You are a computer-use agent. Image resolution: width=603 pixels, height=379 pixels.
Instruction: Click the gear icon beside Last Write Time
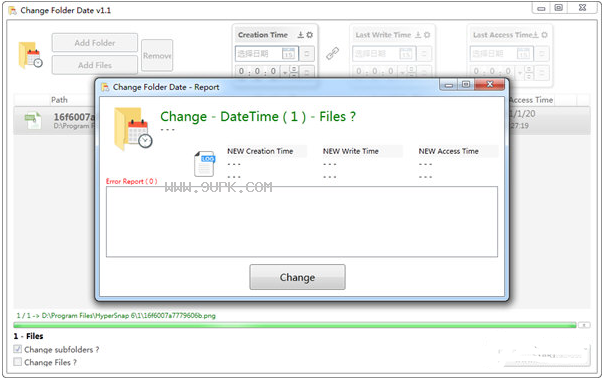point(427,35)
